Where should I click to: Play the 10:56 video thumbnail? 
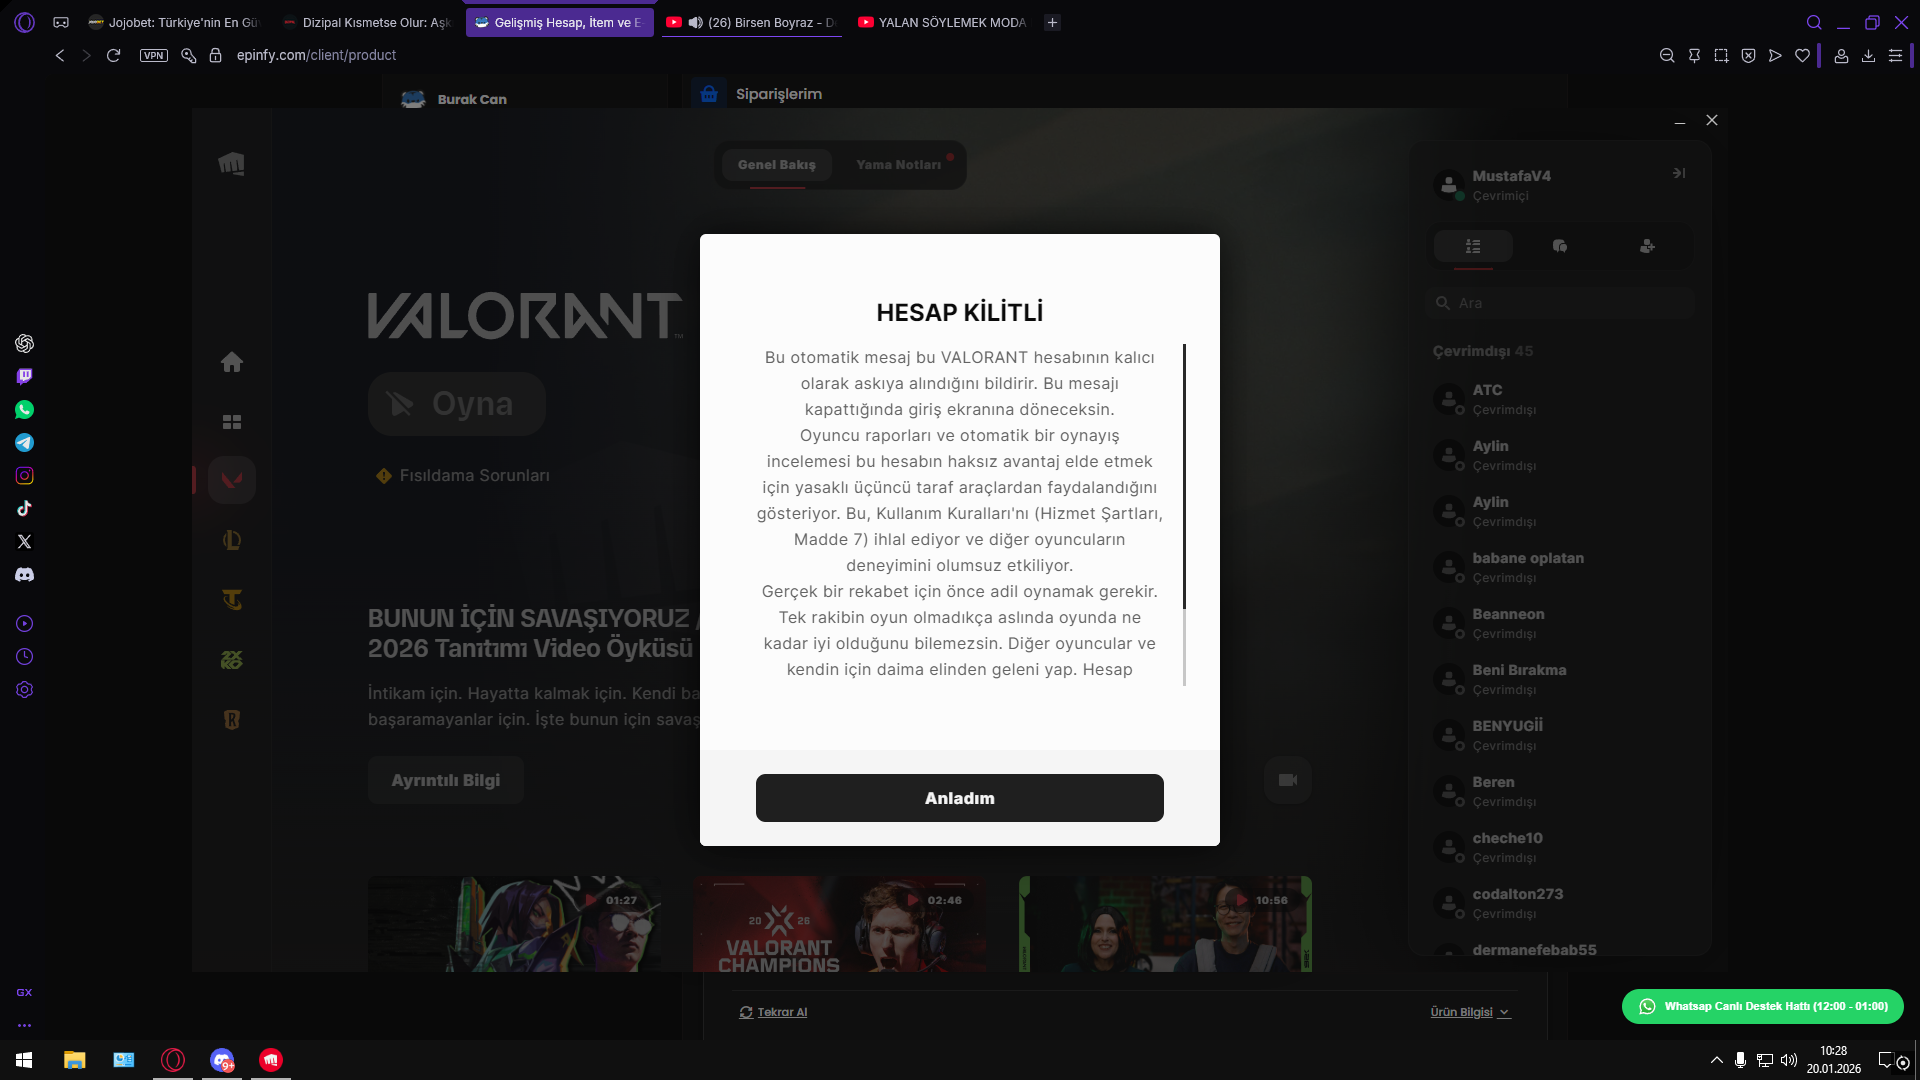click(x=1165, y=924)
